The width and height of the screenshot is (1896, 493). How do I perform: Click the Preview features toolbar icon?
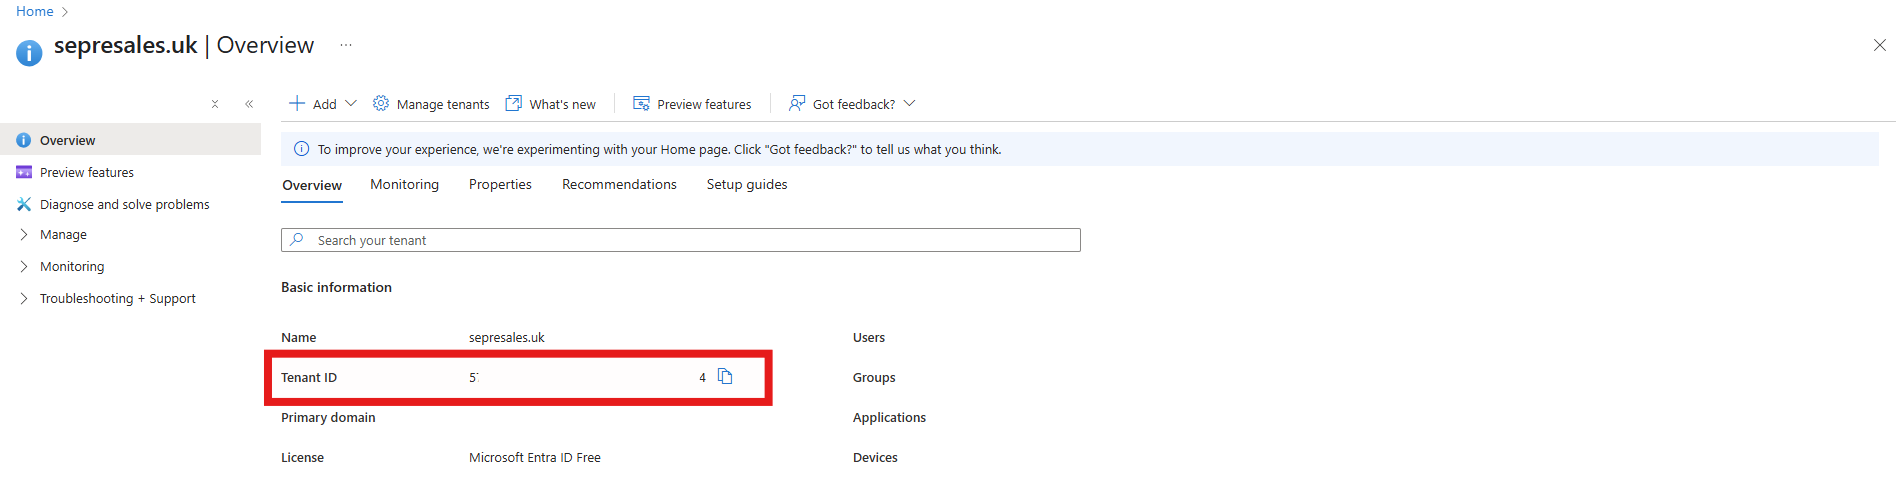(642, 103)
